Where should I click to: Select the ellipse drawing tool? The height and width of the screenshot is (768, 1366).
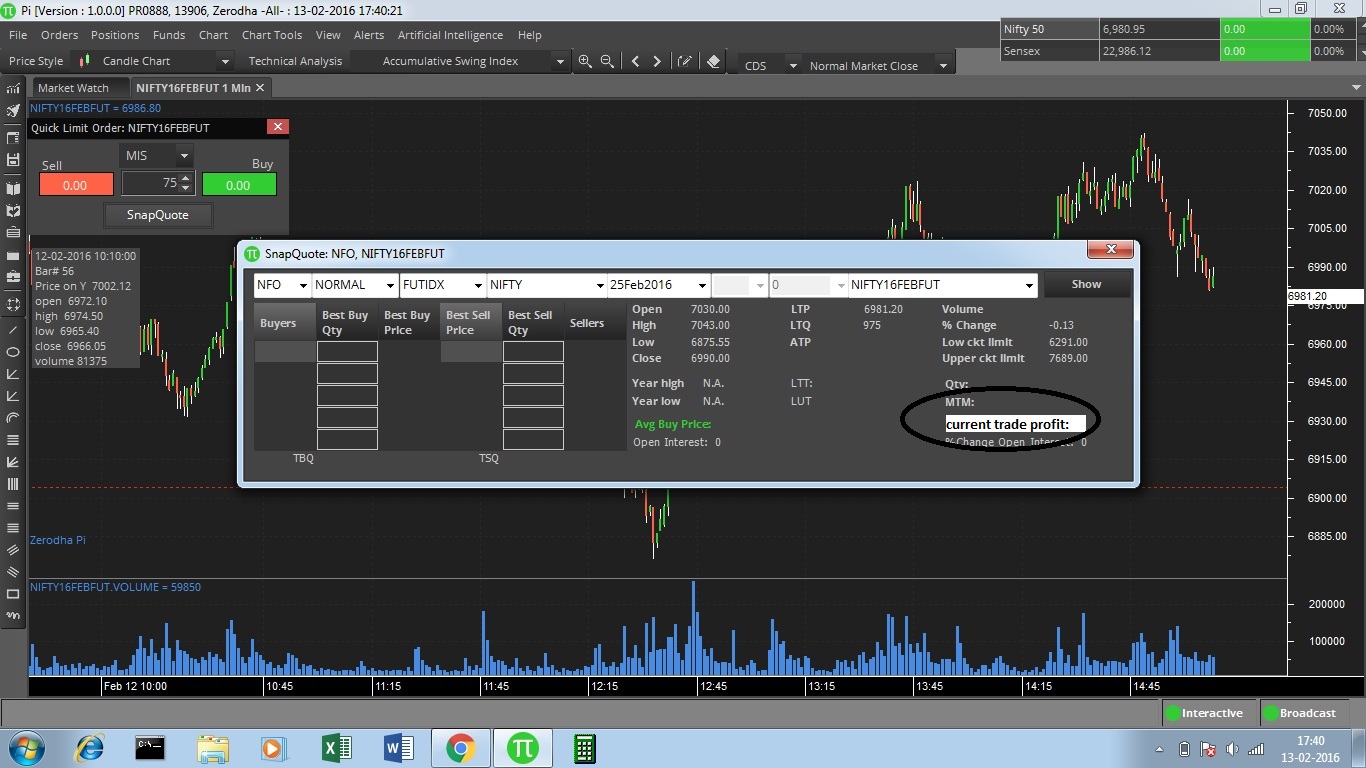point(13,352)
